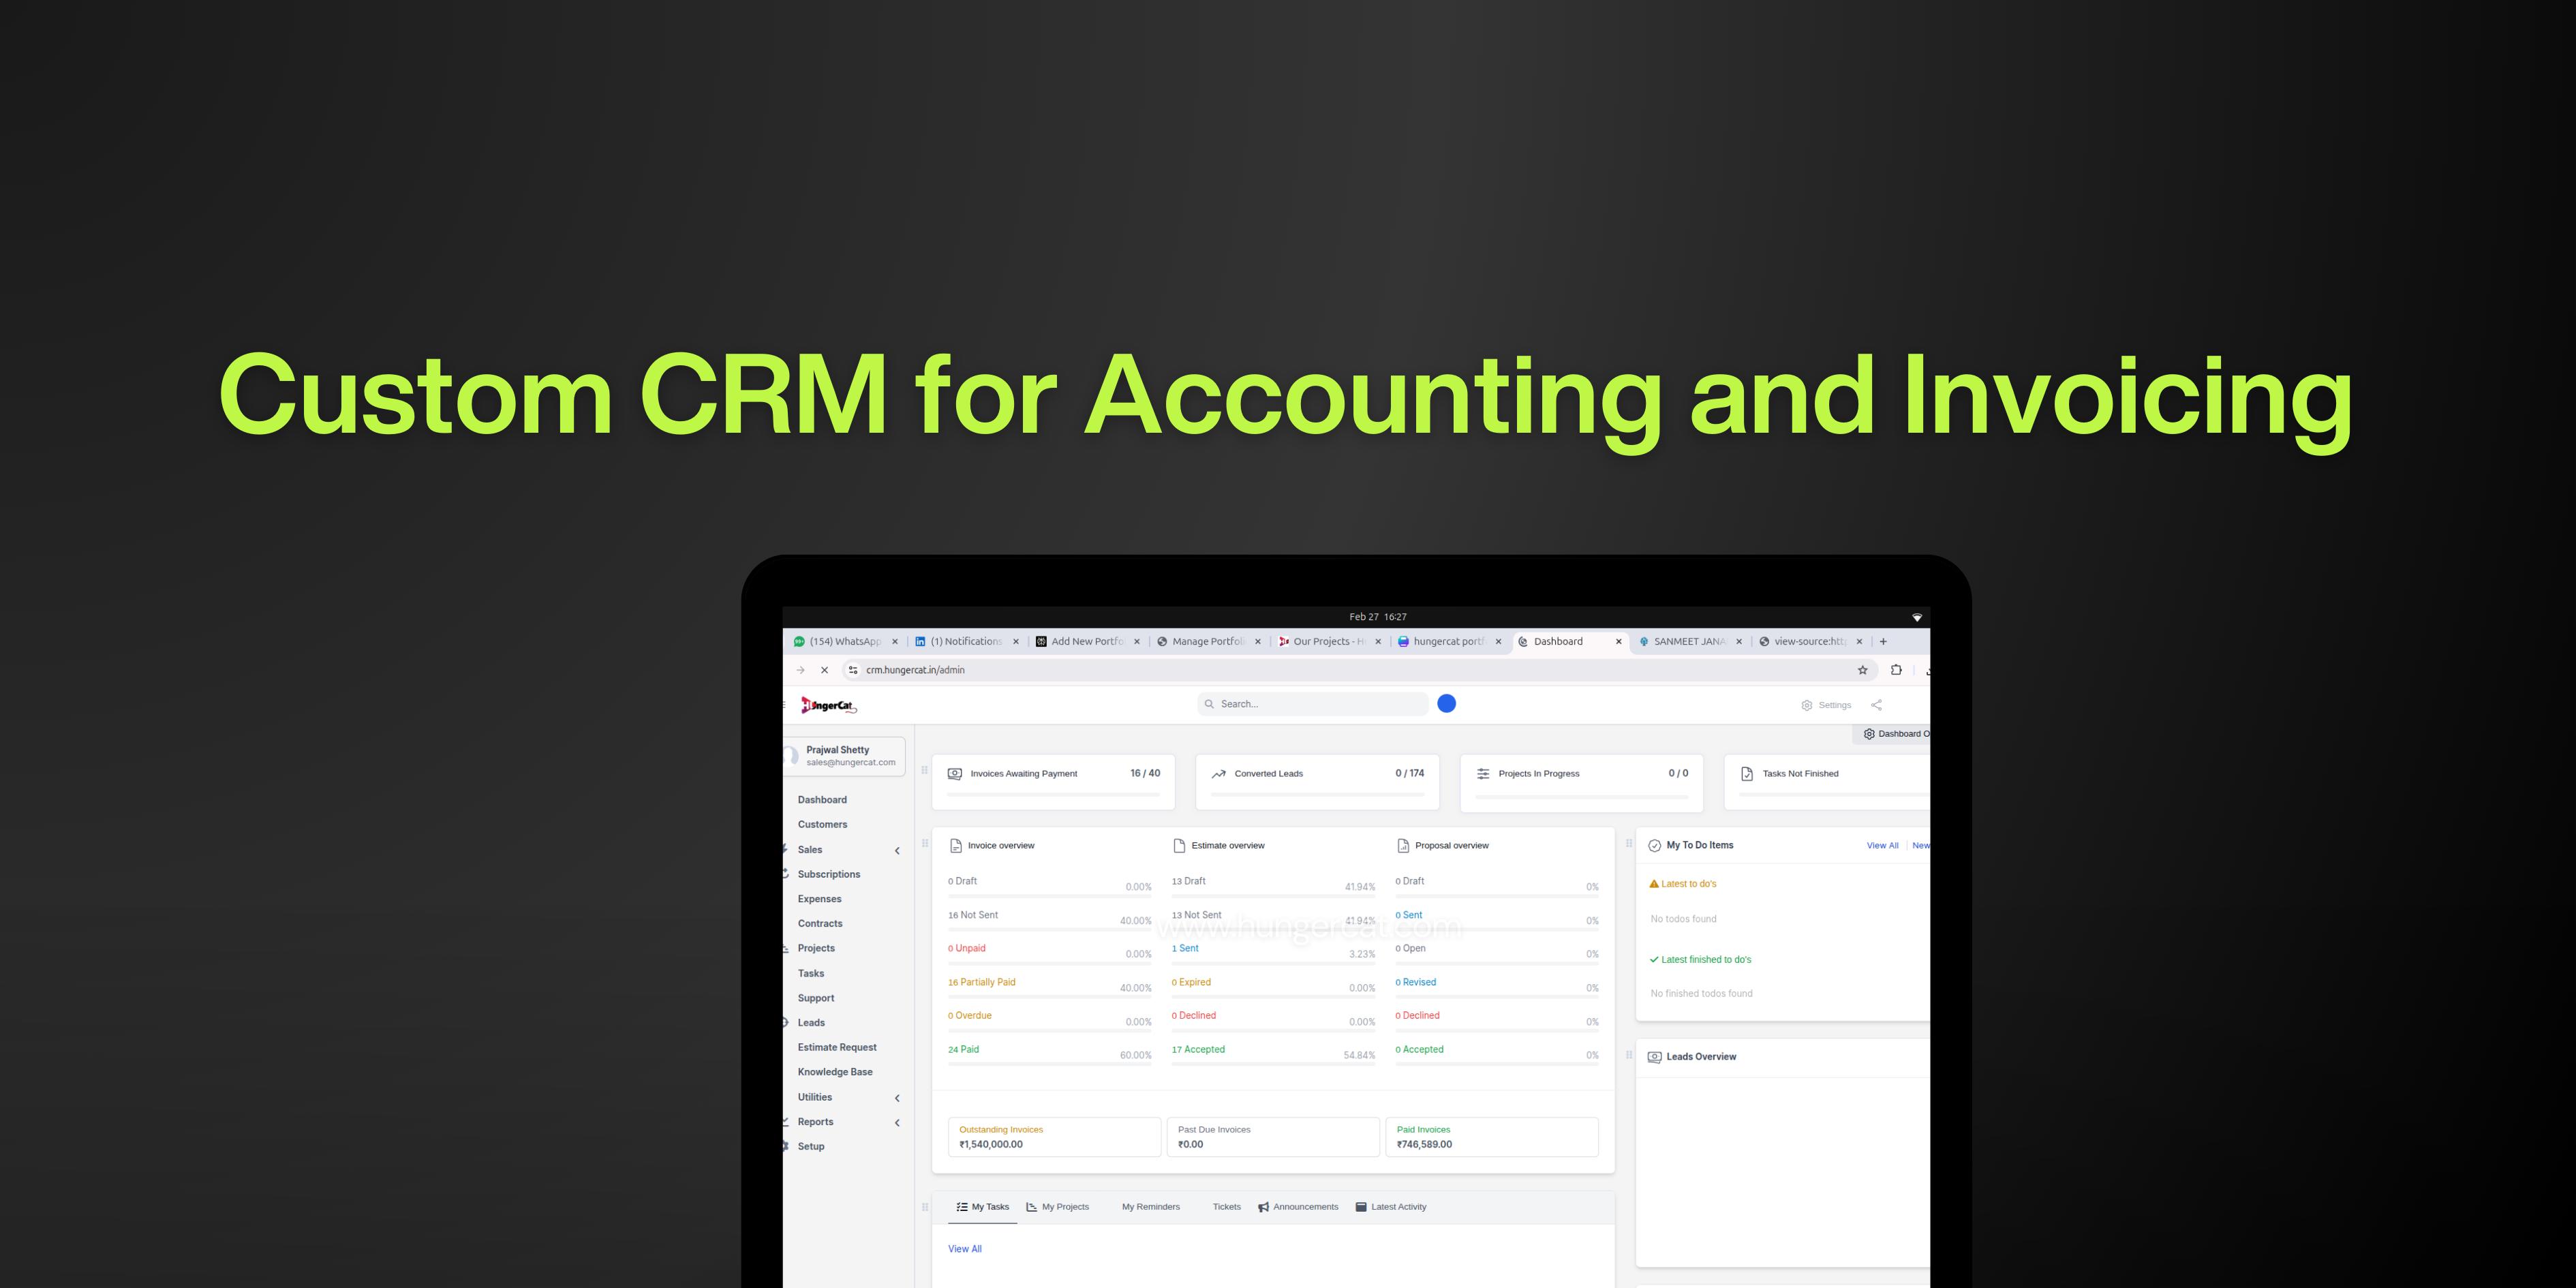Click the Projects In Progress filter icon
This screenshot has width=2576, height=1288.
[1484, 773]
